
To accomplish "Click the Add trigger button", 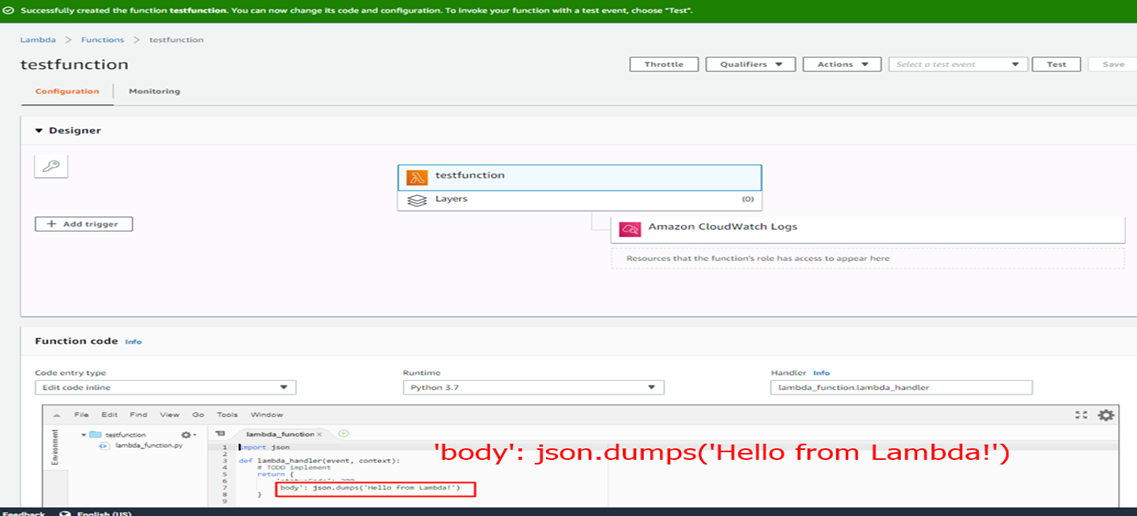I will (84, 224).
